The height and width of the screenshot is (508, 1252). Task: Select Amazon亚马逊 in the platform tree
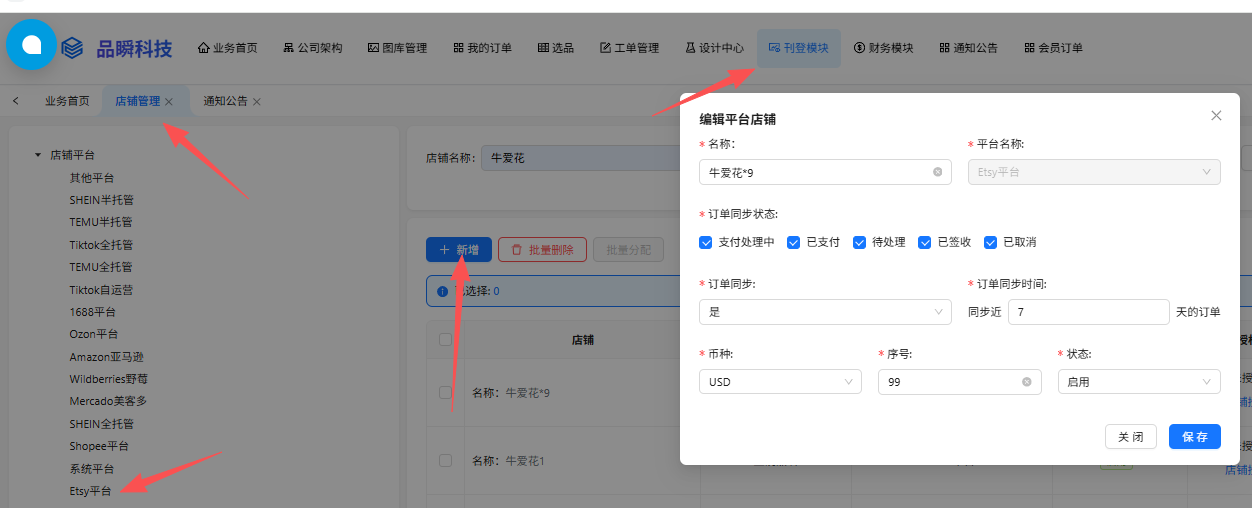(x=108, y=357)
